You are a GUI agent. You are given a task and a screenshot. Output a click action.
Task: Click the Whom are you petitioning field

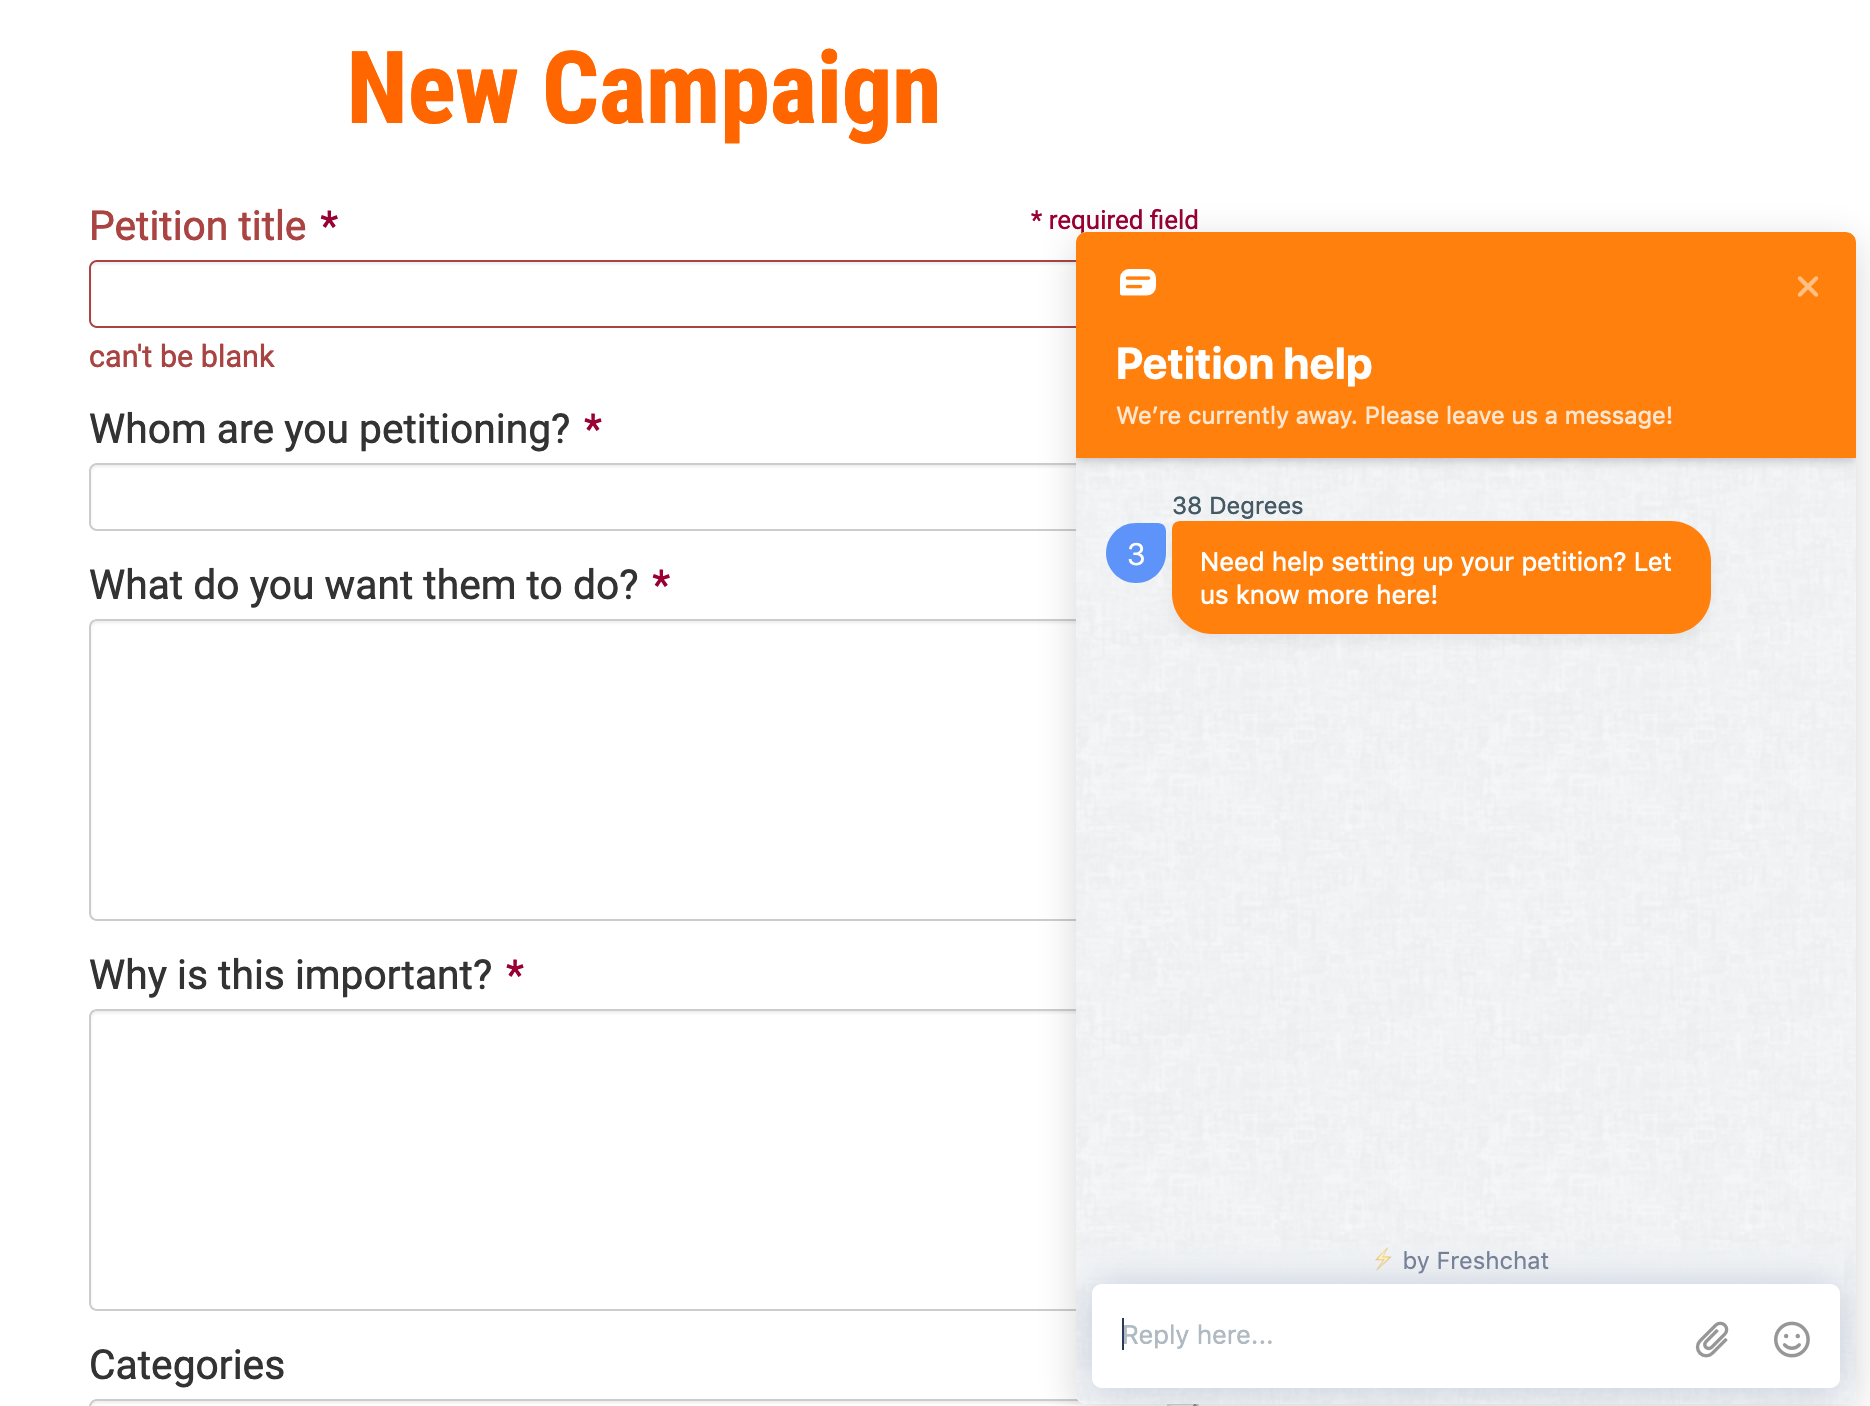pos(583,497)
